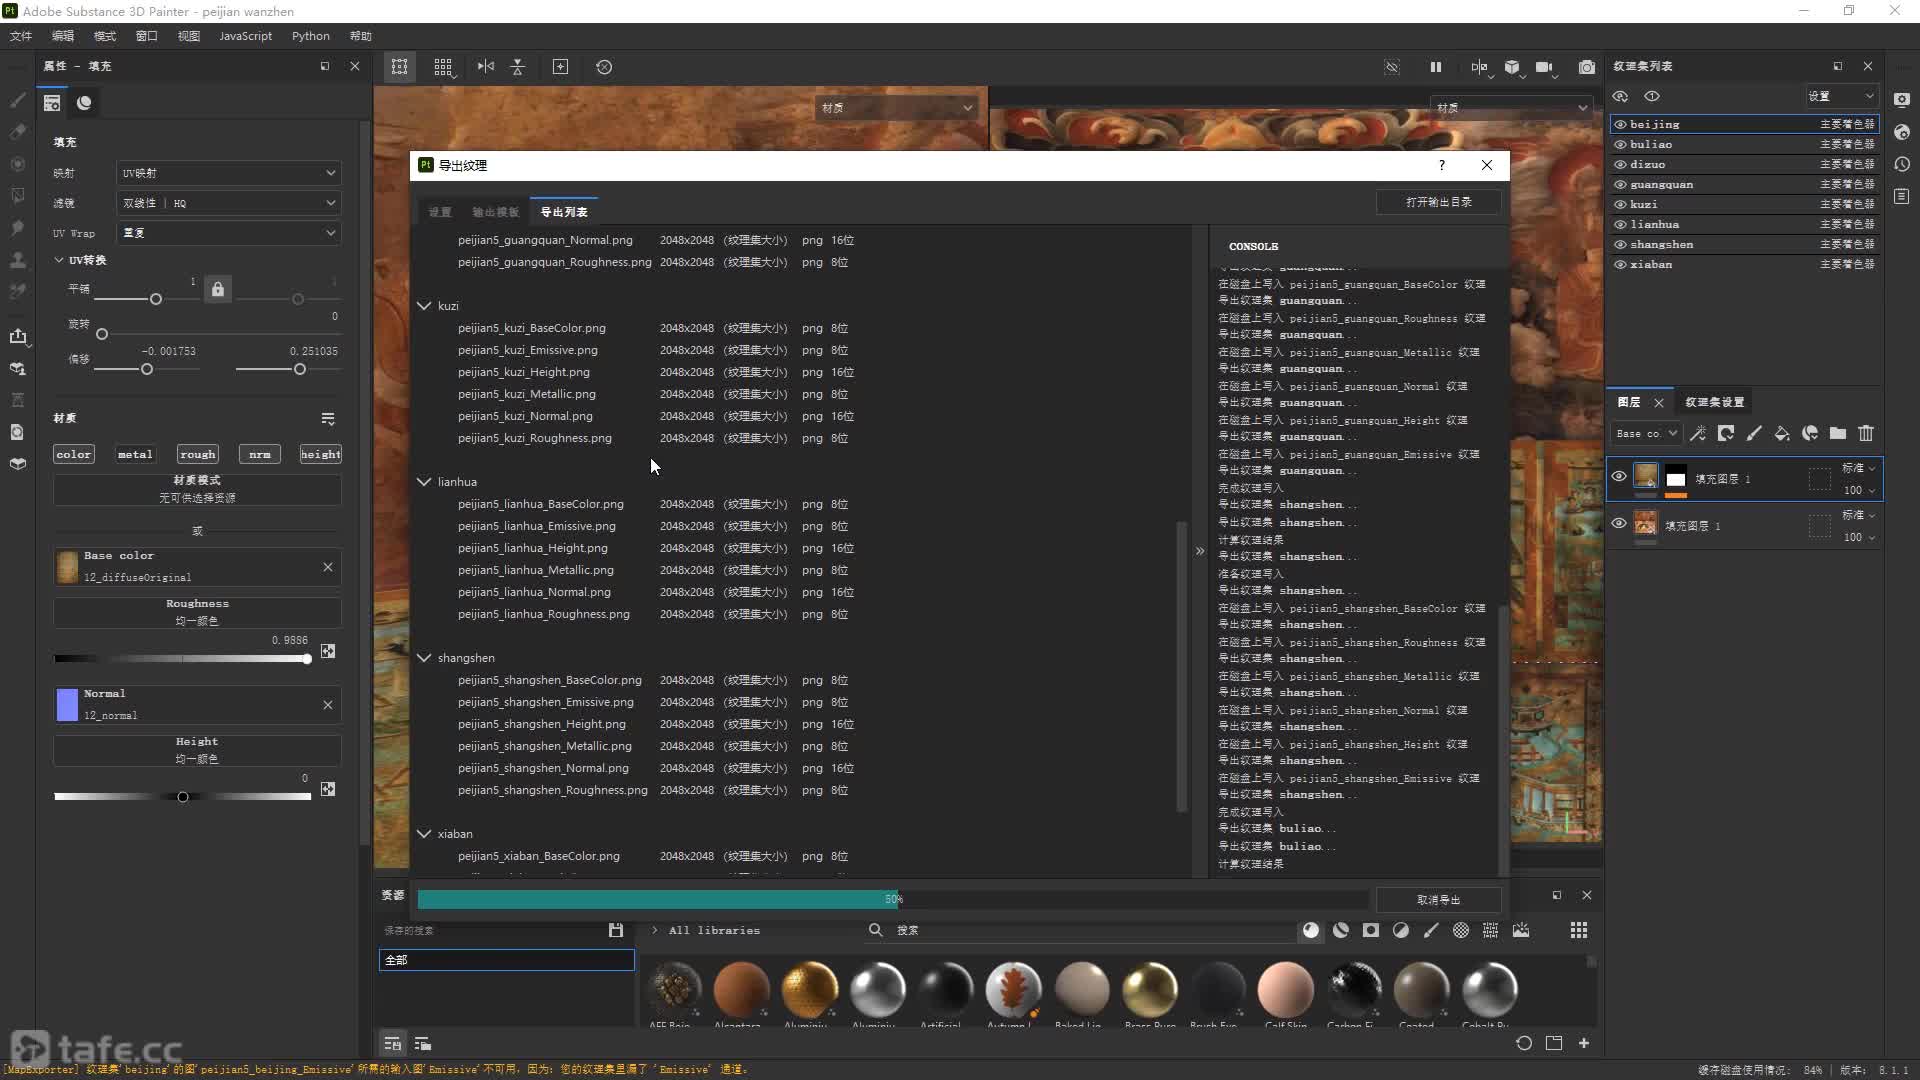Toggle the video camera view icon
The width and height of the screenshot is (1920, 1080).
coord(1544,67)
